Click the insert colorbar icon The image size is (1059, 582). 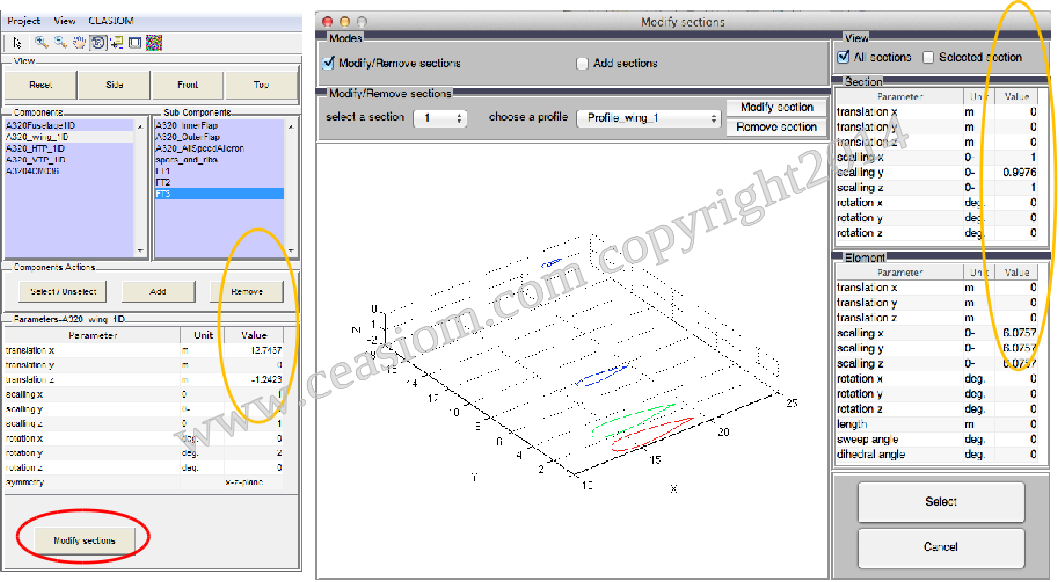(x=153, y=42)
